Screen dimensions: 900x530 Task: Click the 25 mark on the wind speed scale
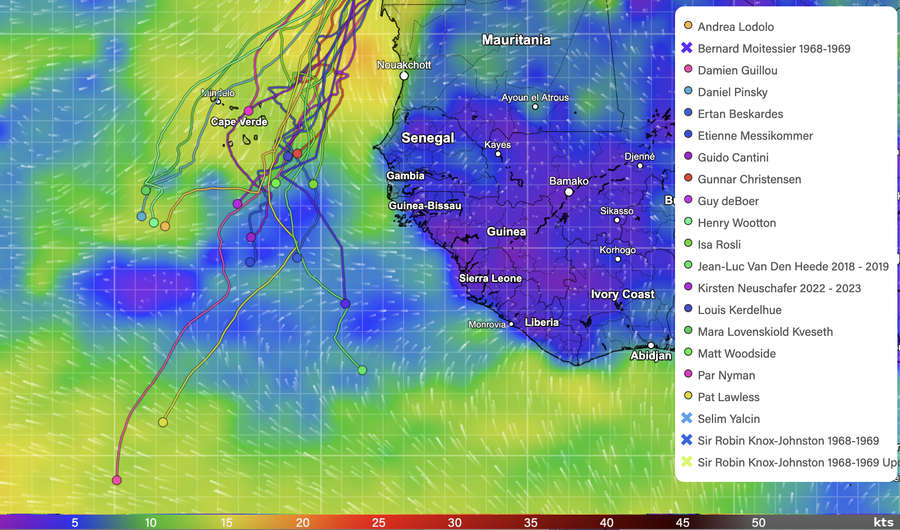click(378, 523)
